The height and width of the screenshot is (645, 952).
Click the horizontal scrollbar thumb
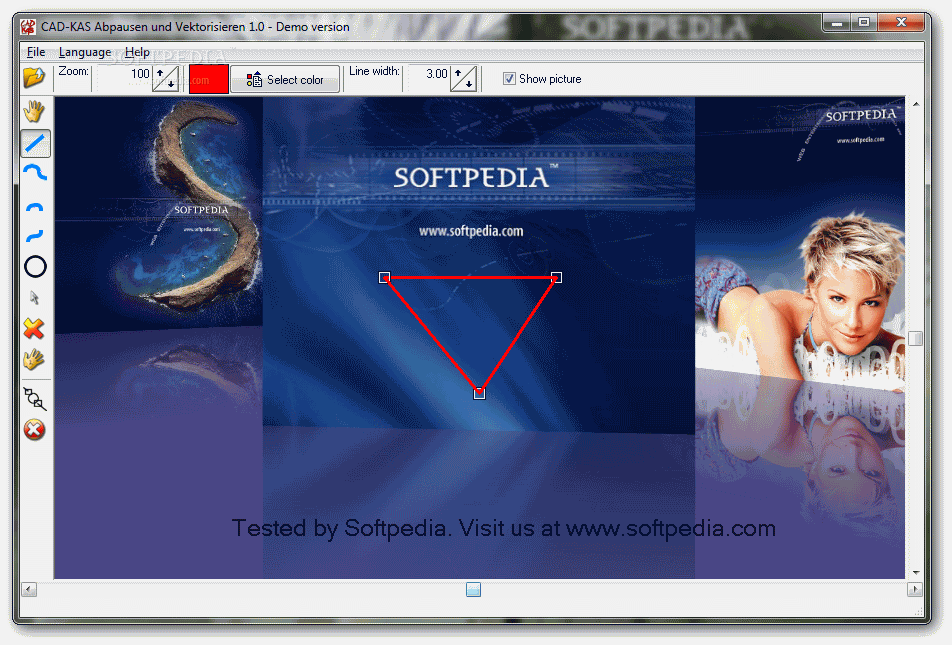click(x=474, y=589)
